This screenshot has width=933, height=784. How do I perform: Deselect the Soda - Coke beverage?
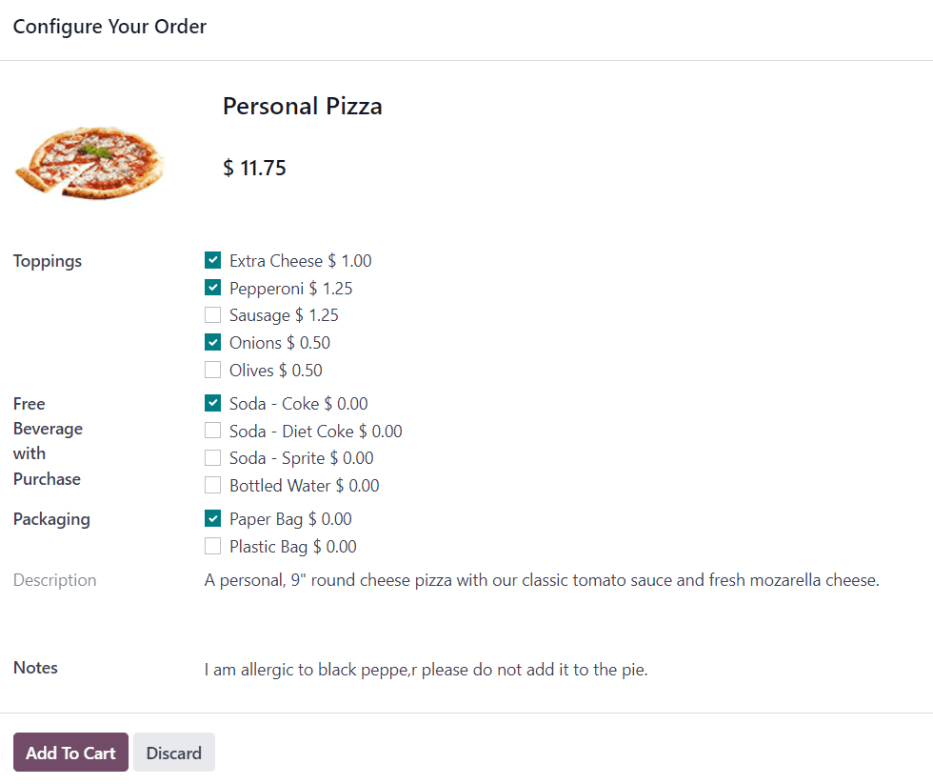click(x=212, y=403)
